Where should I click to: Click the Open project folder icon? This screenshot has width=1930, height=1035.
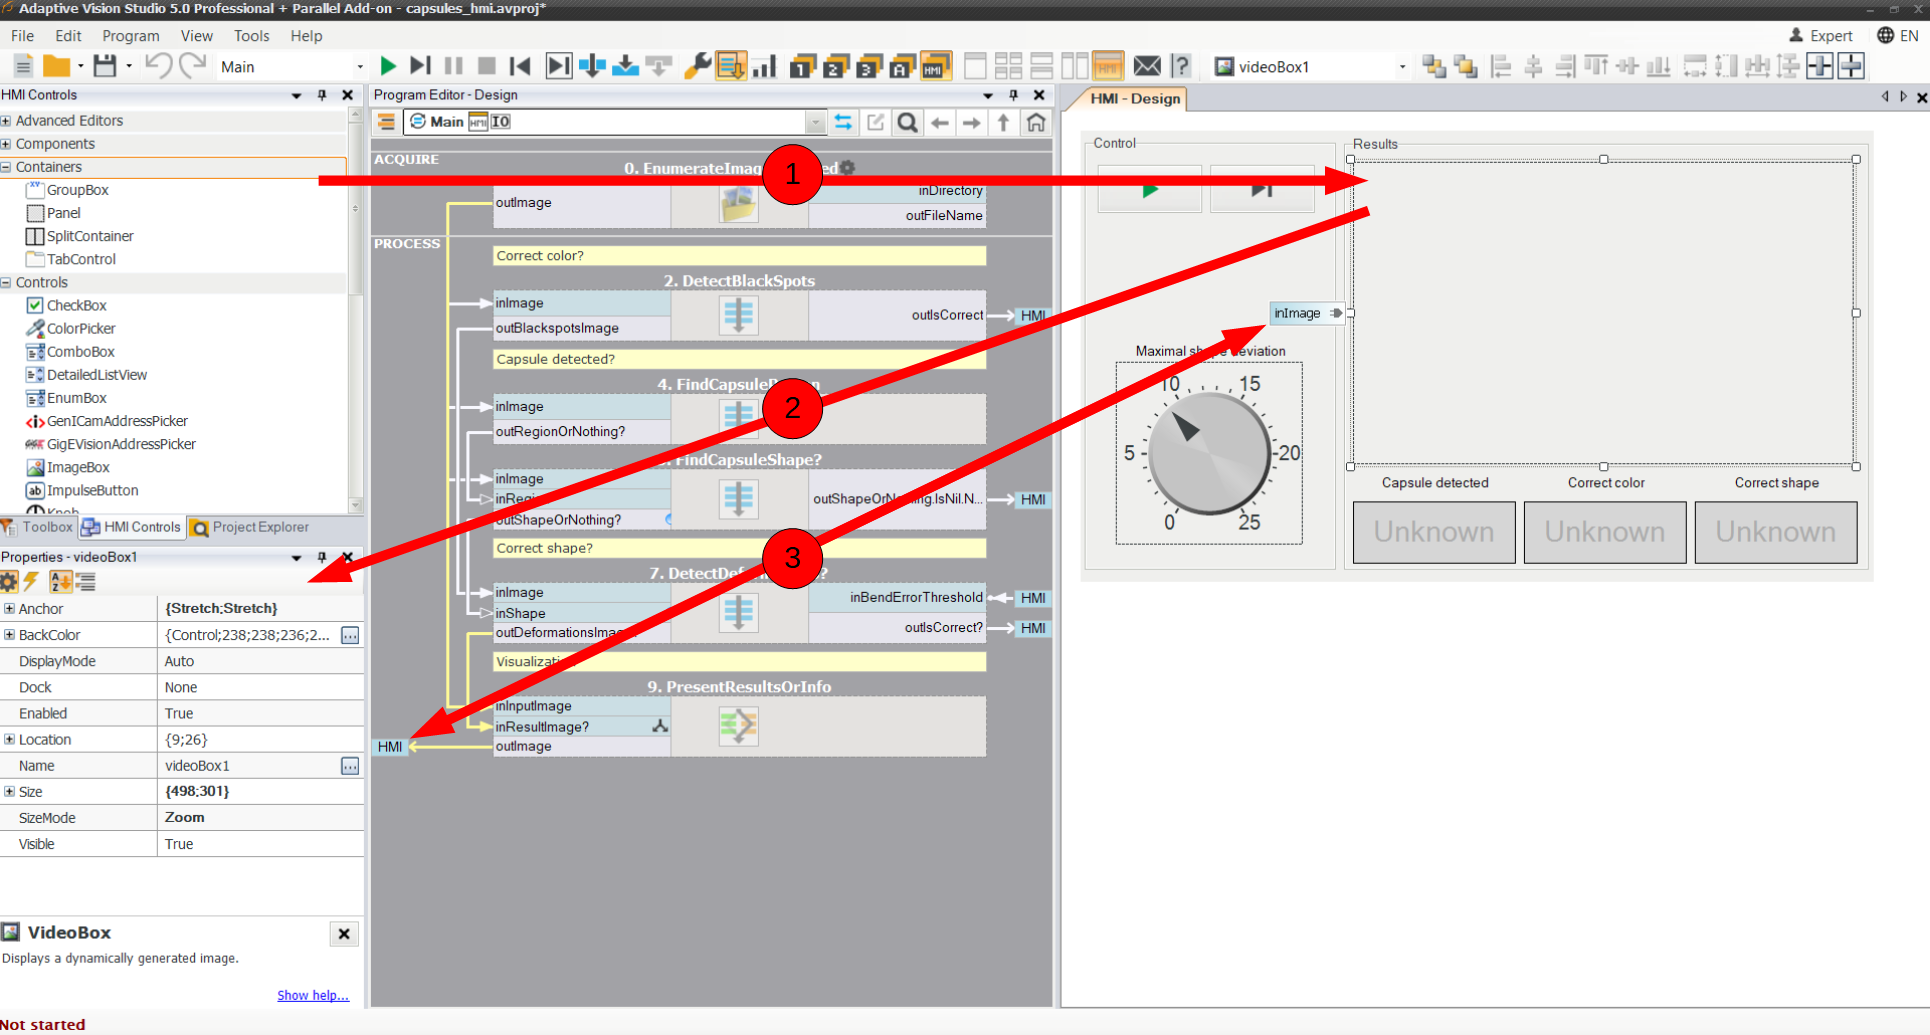(x=57, y=66)
